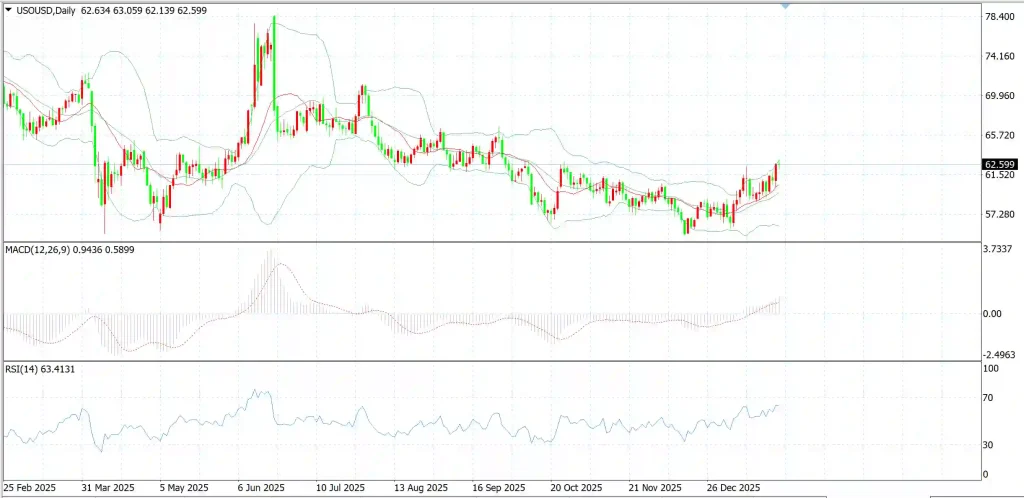This screenshot has height=498, width=1024.
Task: Click the MACD 0.00 scale label
Action: click(x=993, y=314)
